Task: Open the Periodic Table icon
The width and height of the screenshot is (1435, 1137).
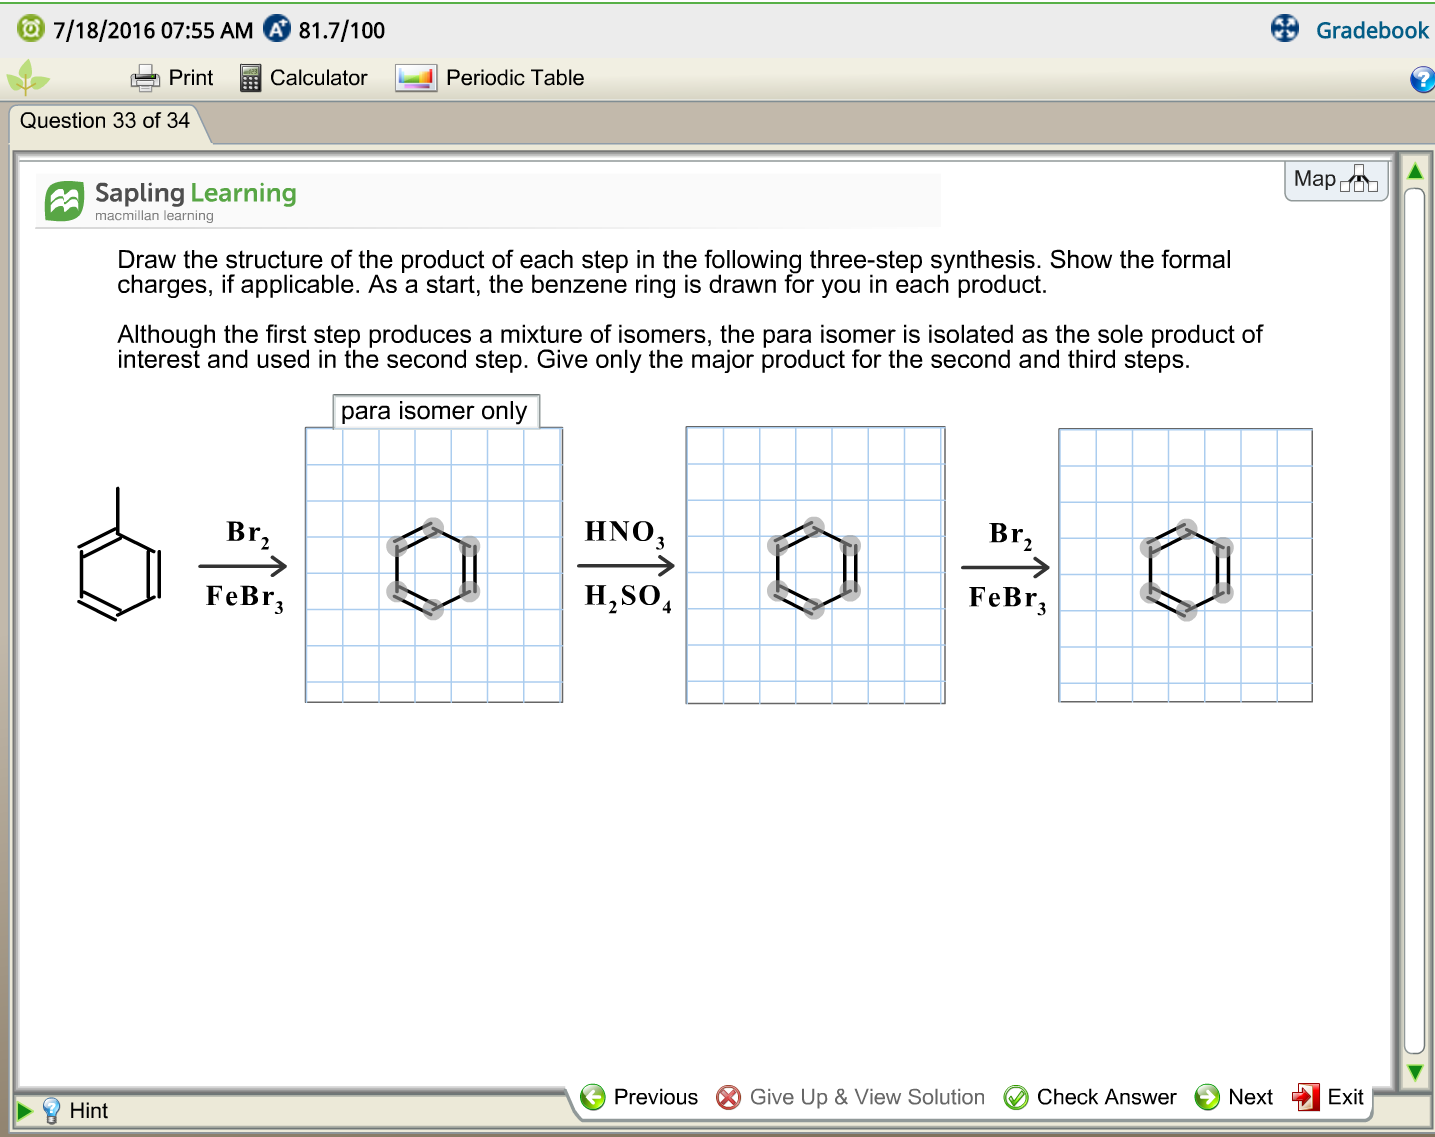Action: (x=416, y=78)
